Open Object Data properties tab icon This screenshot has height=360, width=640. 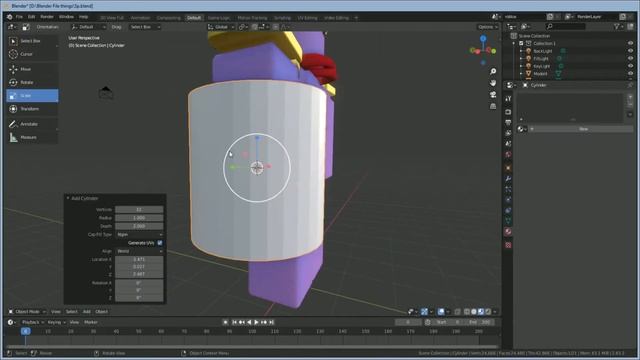508,221
